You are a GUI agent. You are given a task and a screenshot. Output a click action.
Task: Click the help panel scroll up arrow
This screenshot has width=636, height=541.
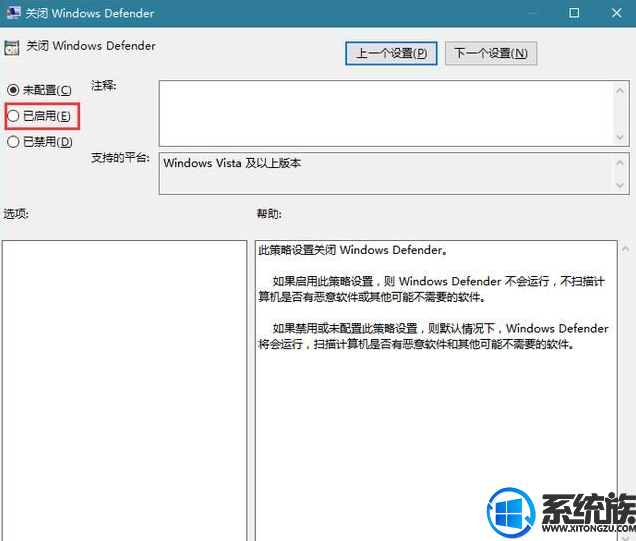pyautogui.click(x=625, y=249)
